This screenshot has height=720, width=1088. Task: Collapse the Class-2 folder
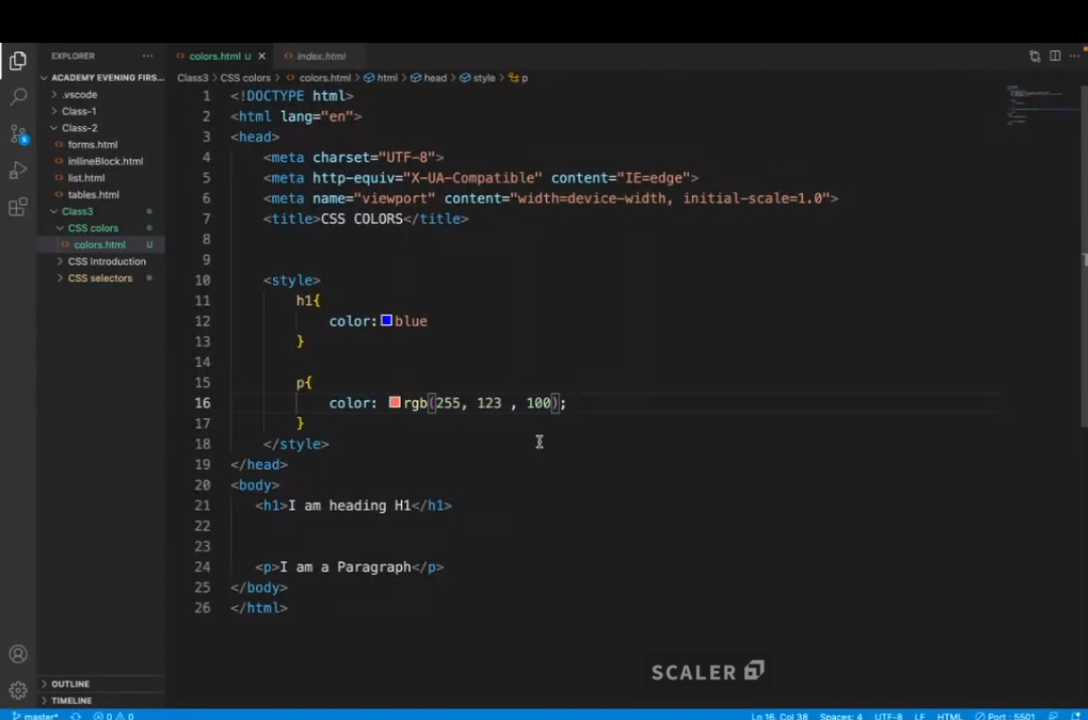coord(78,128)
